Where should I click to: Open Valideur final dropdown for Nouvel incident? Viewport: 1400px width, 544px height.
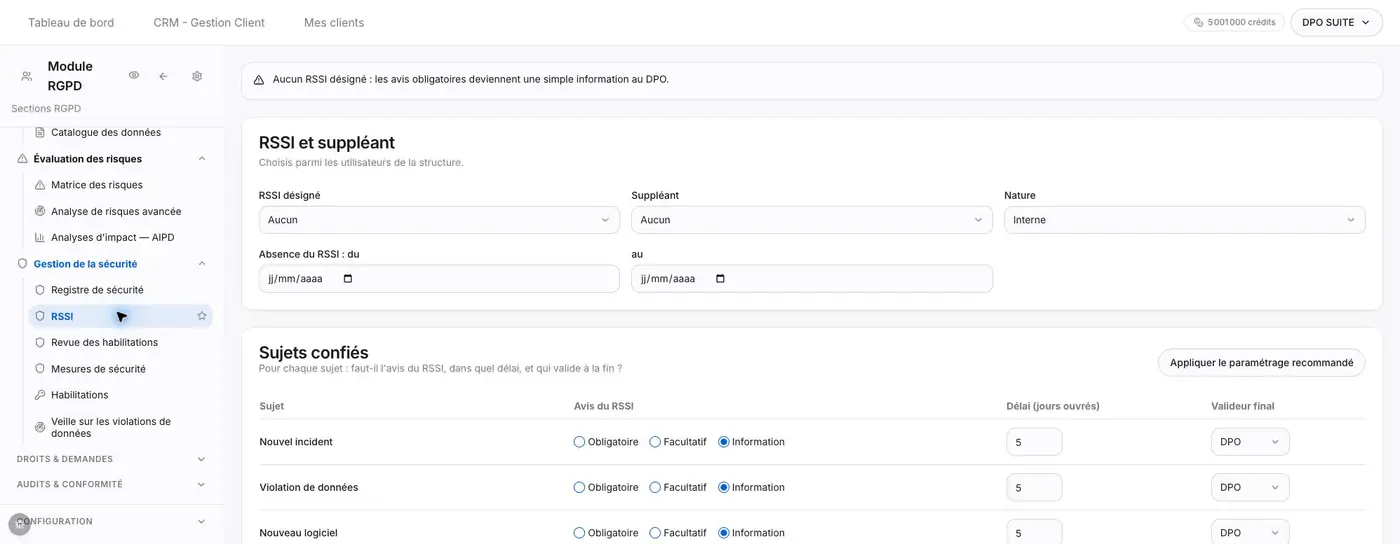coord(1250,442)
